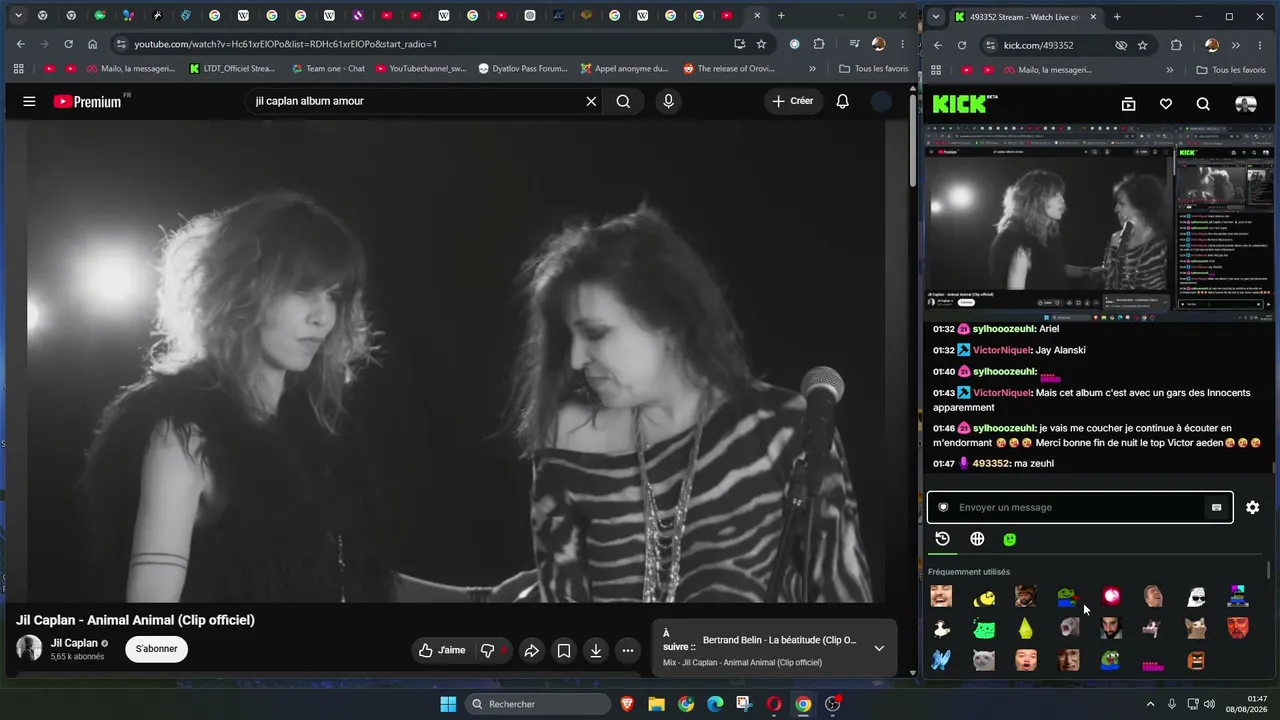Open Chrome menu in the Kick window
Image resolution: width=1280 pixels, height=720 pixels.
[1259, 45]
